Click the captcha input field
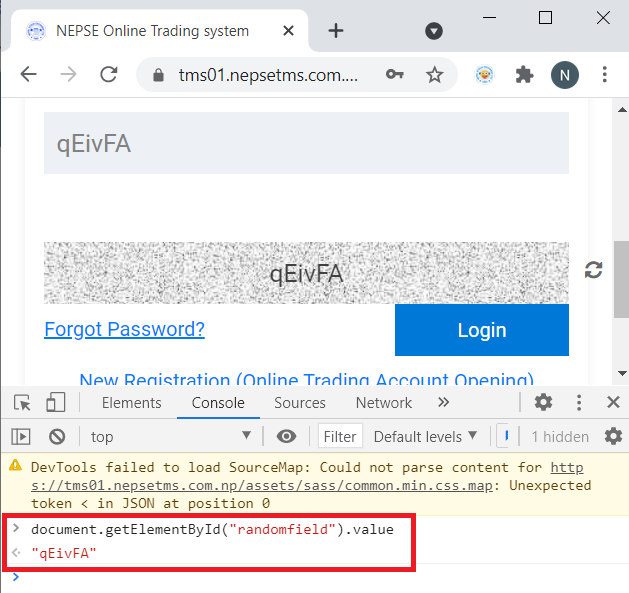629x593 pixels. (306, 144)
